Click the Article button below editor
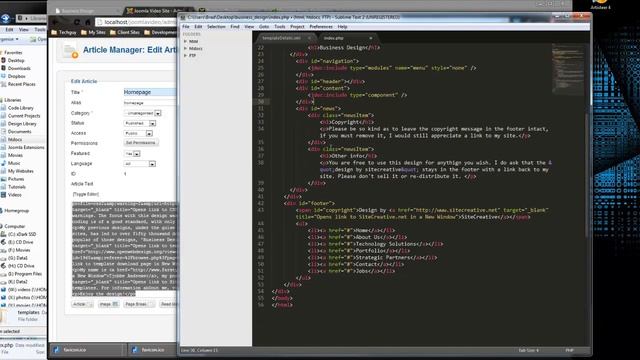Image resolution: width=640 pixels, height=360 pixels. tap(82, 304)
